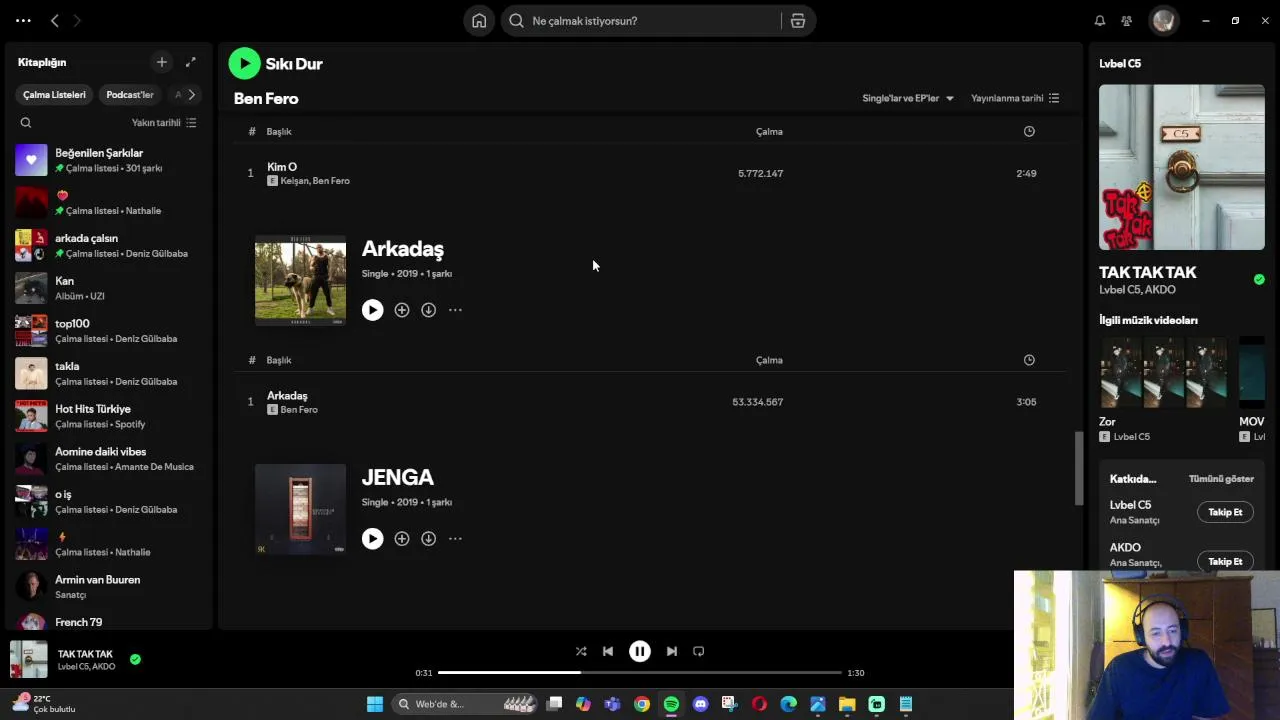Open the top100 playlist
This screenshot has width=1280, height=720.
pos(108,331)
